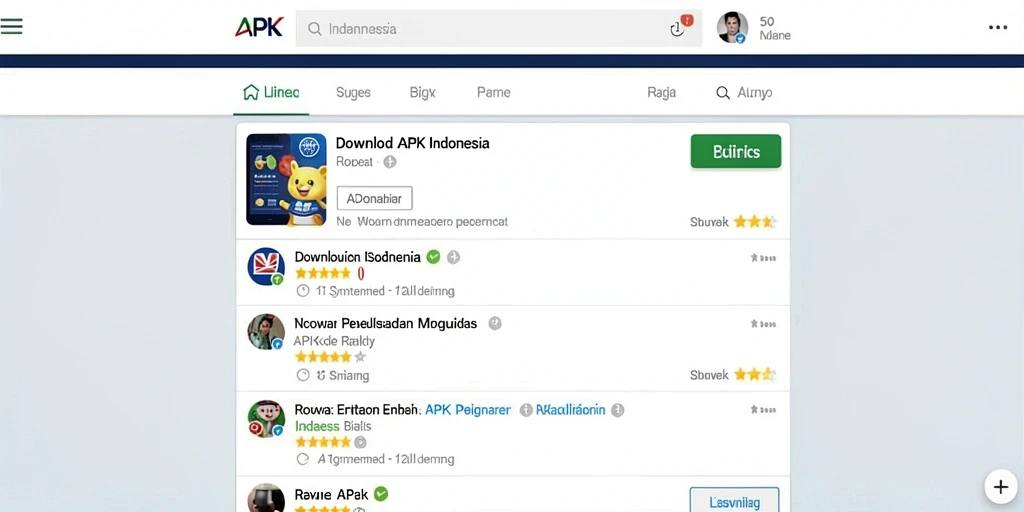Click the green Bdirics button
This screenshot has width=1024, height=512.
pyautogui.click(x=735, y=152)
